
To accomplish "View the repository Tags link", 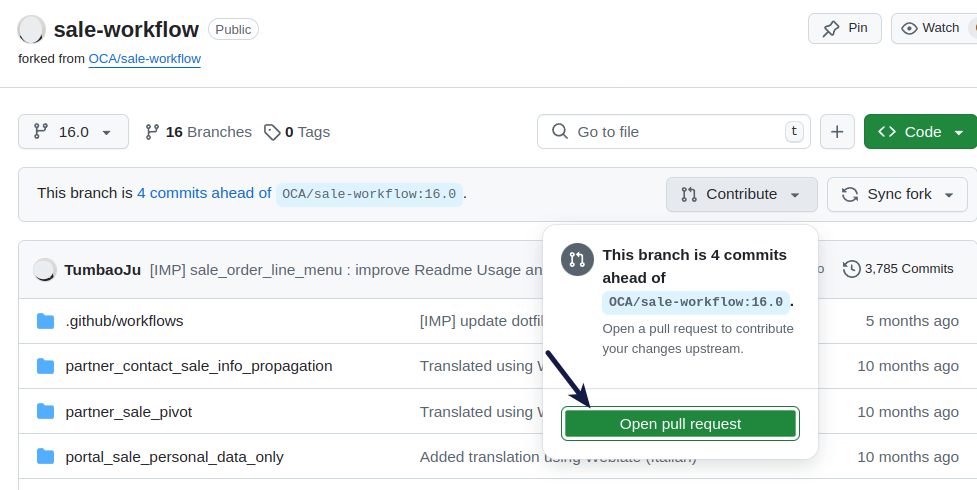I will coord(297,132).
